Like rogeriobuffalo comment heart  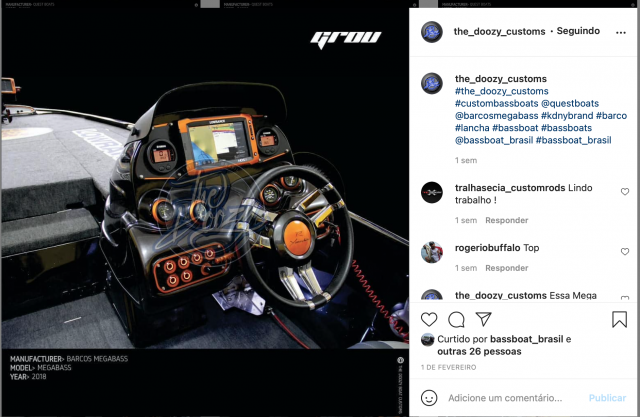(x=625, y=251)
